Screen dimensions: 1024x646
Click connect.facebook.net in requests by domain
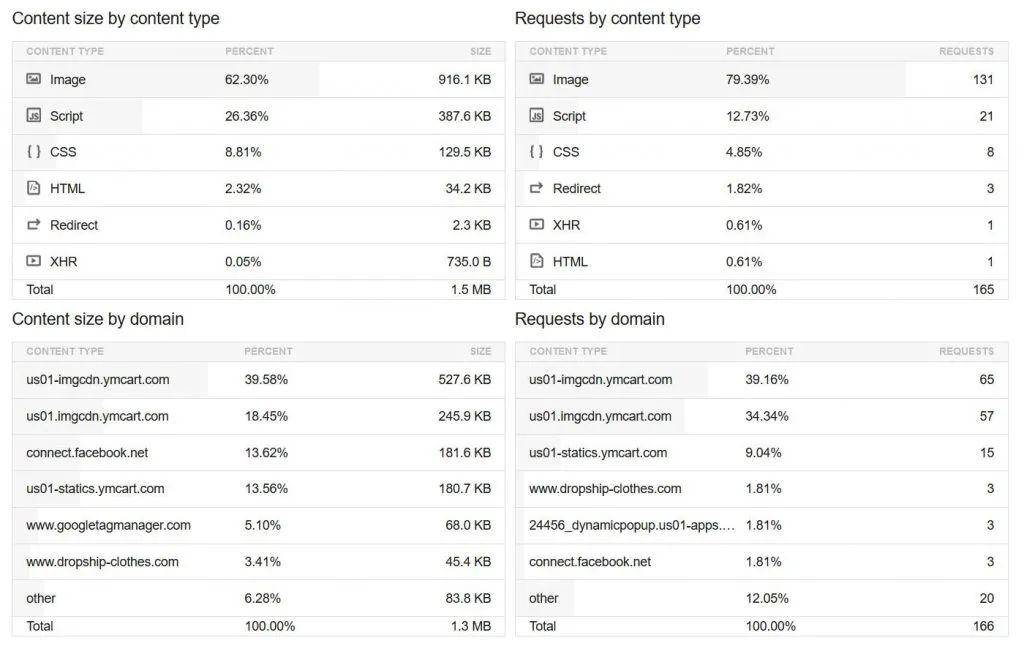[590, 562]
